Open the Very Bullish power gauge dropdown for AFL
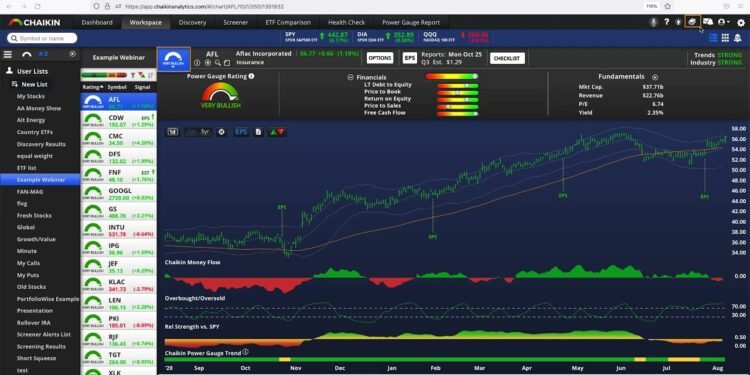Image resolution: width=750 pixels, height=375 pixels. tap(173, 59)
